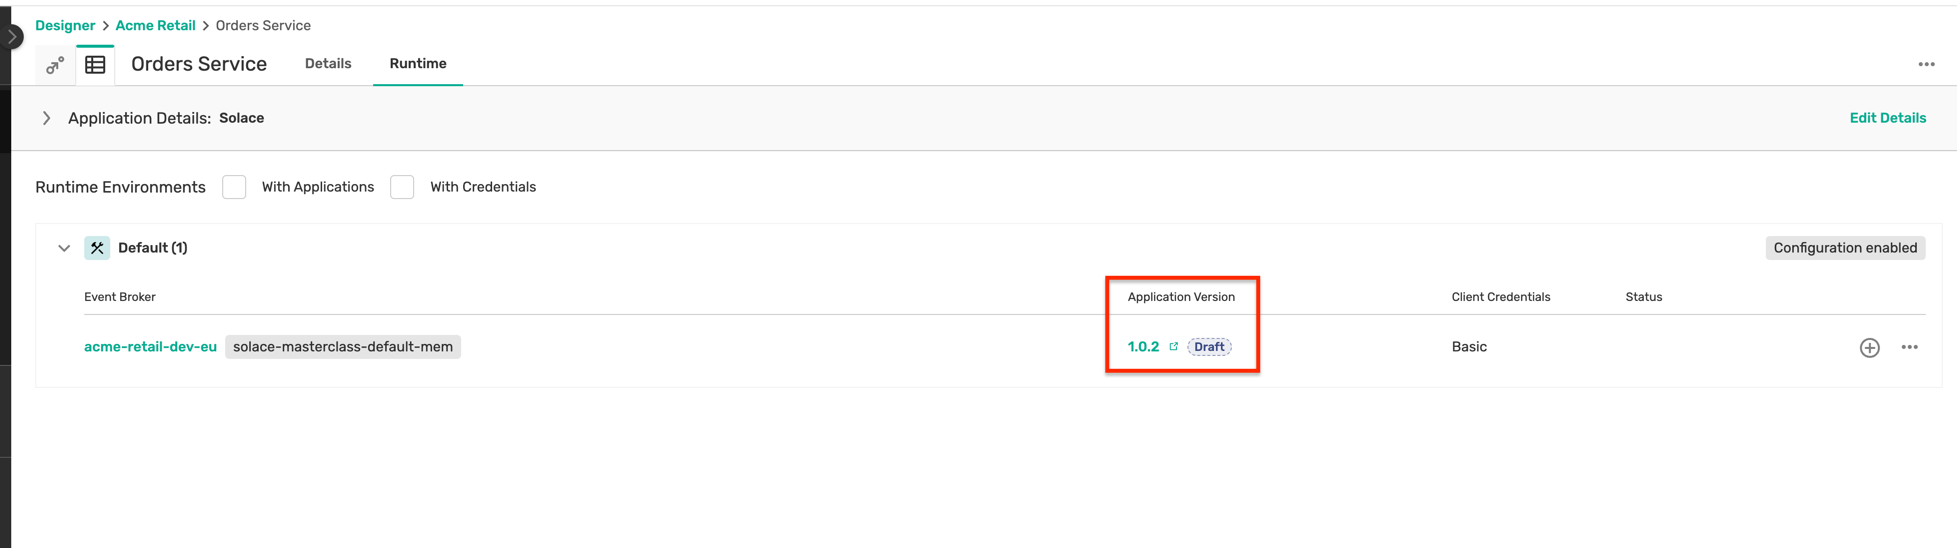Open application version 1.0.2
1957x548 pixels.
tap(1143, 347)
